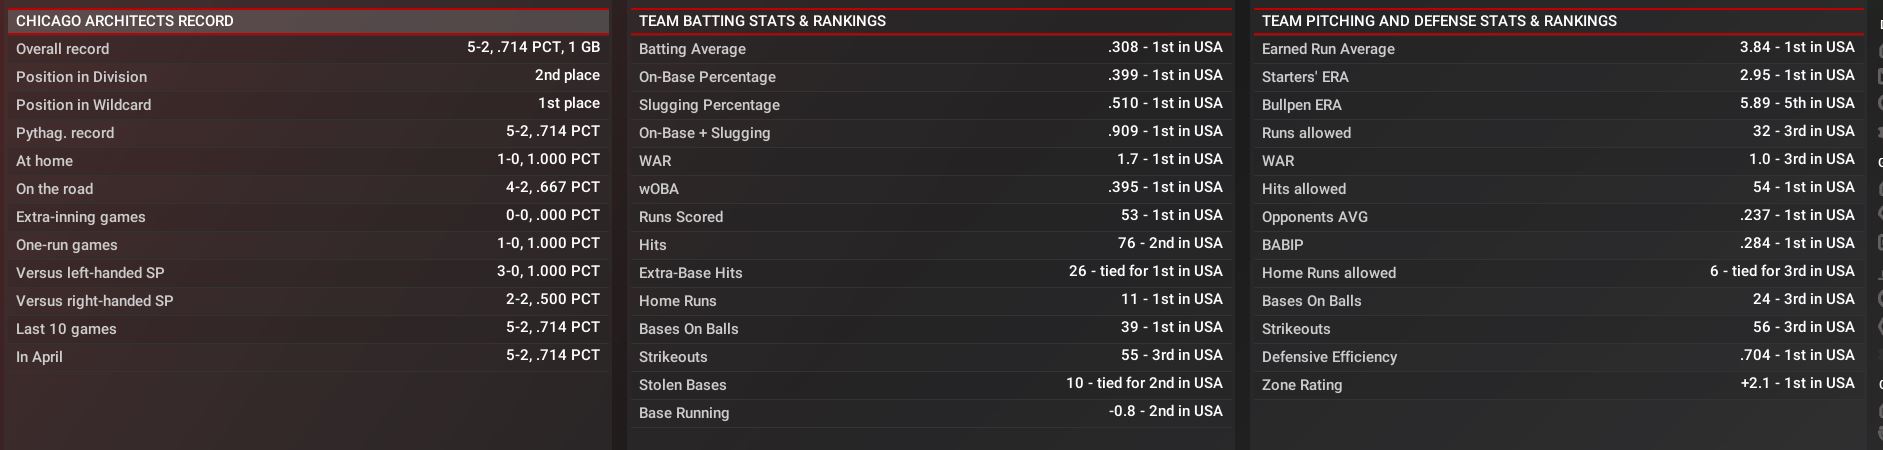Select the Overall record row
Image resolution: width=1883 pixels, height=450 pixels.
point(308,48)
